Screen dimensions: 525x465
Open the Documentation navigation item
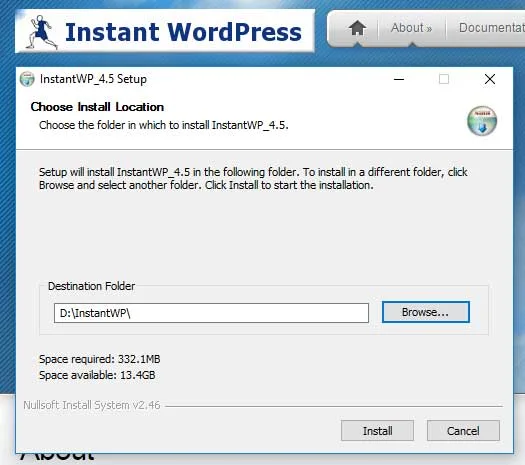(x=492, y=28)
